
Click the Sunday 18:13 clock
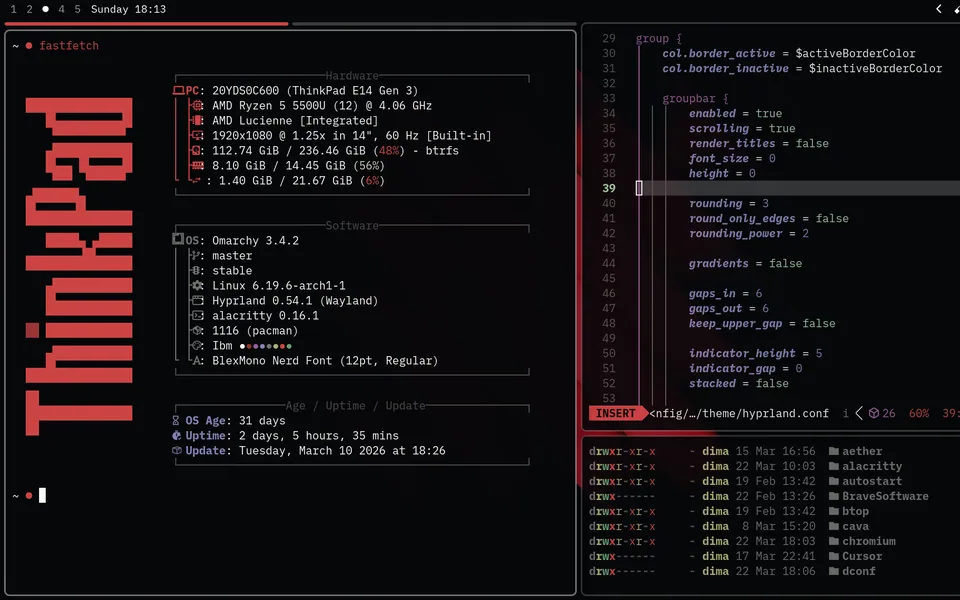tap(128, 9)
